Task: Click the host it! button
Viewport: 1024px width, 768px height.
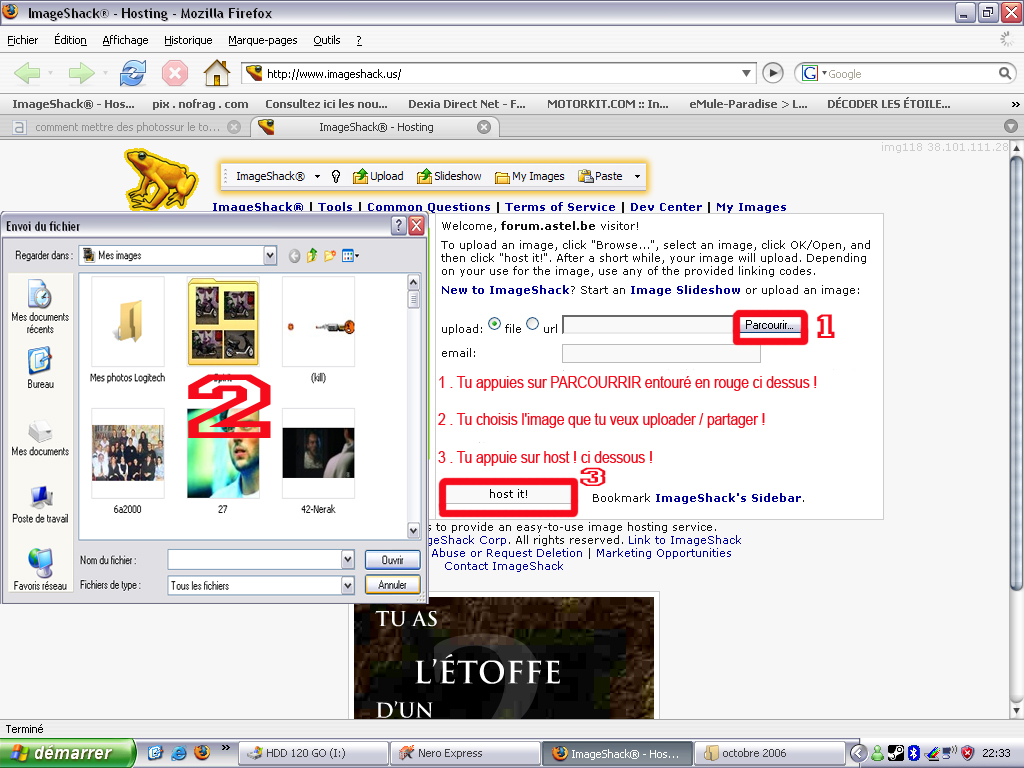Action: click(509, 494)
